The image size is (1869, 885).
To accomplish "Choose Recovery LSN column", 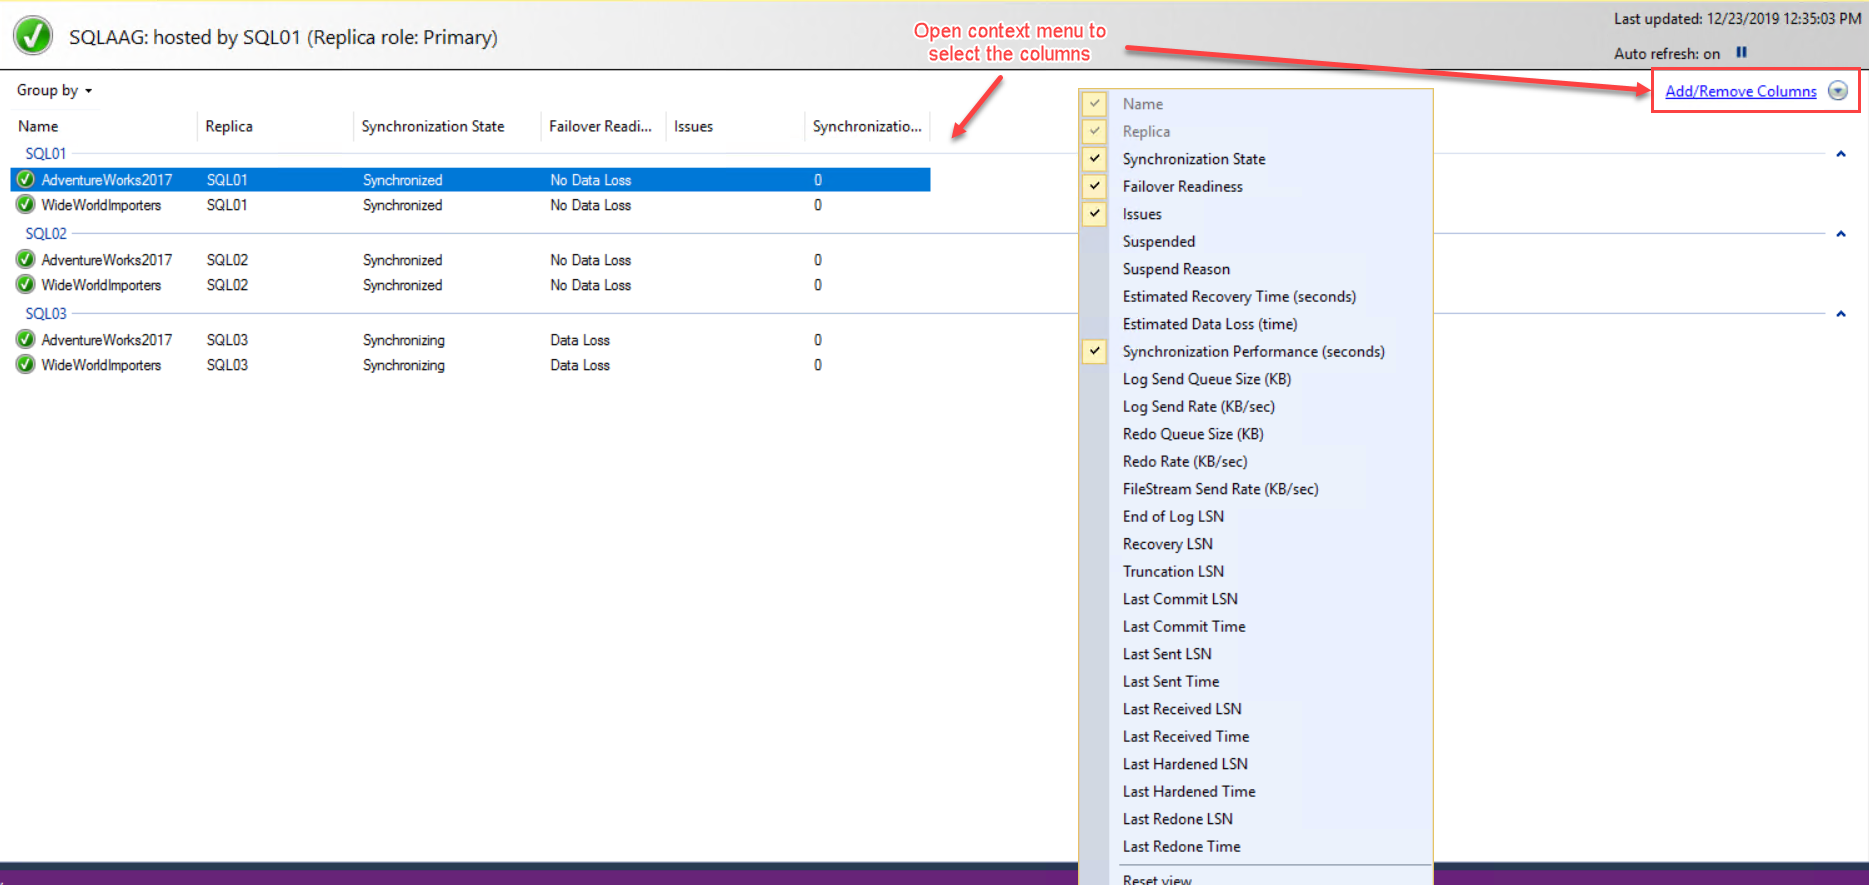I will point(1167,544).
